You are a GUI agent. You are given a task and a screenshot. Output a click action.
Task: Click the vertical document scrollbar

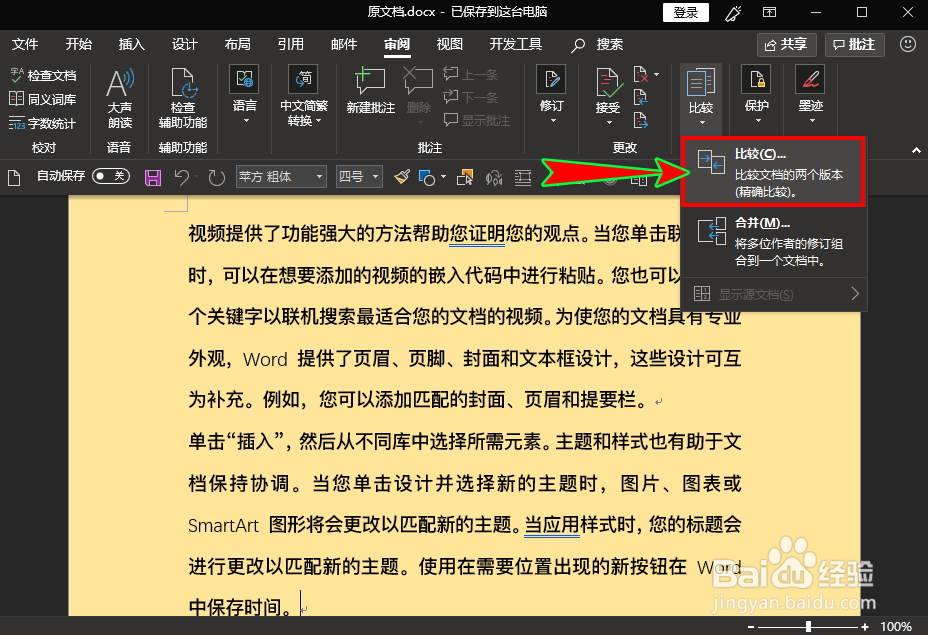pos(917,400)
